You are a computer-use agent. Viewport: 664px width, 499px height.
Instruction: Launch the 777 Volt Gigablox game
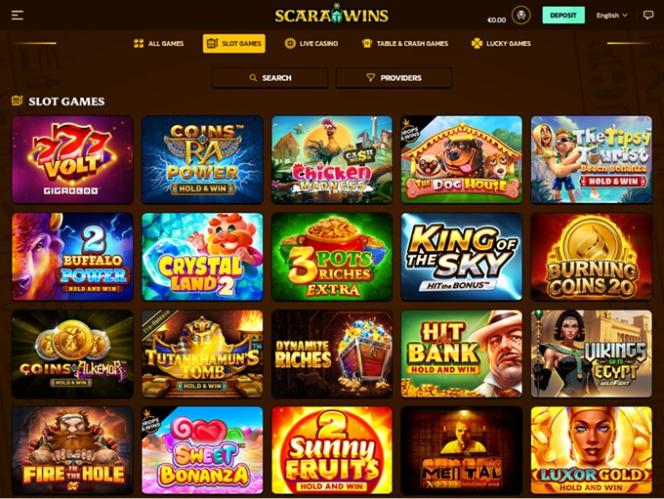72,160
